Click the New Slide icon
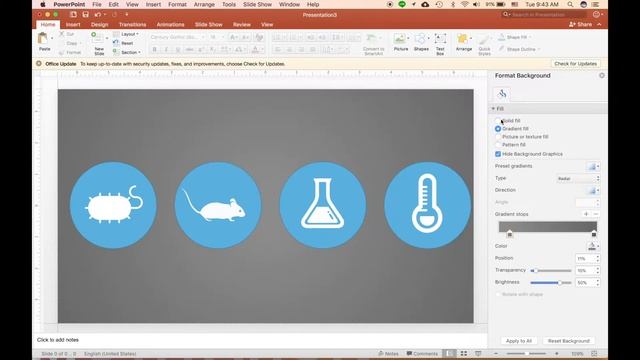 [x=98, y=38]
